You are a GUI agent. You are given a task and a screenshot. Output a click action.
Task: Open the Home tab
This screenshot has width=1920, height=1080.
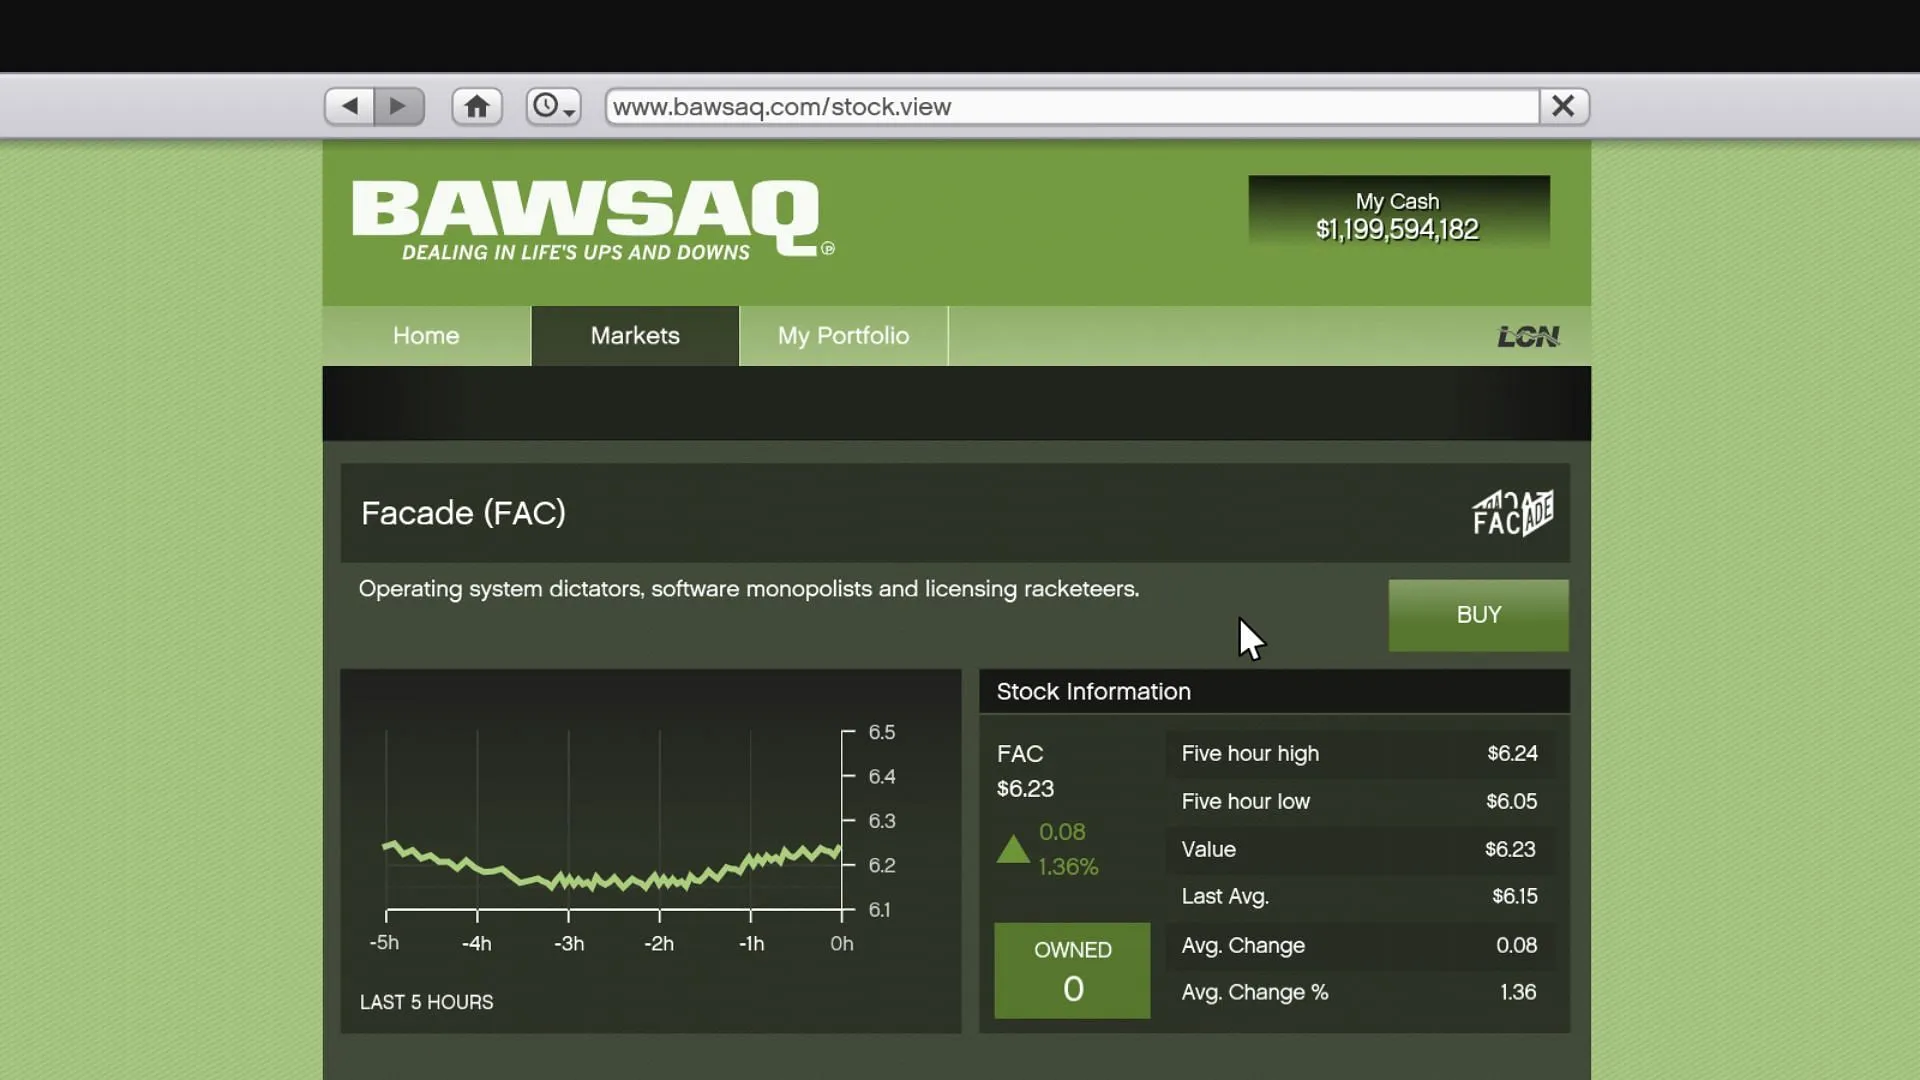tap(426, 336)
